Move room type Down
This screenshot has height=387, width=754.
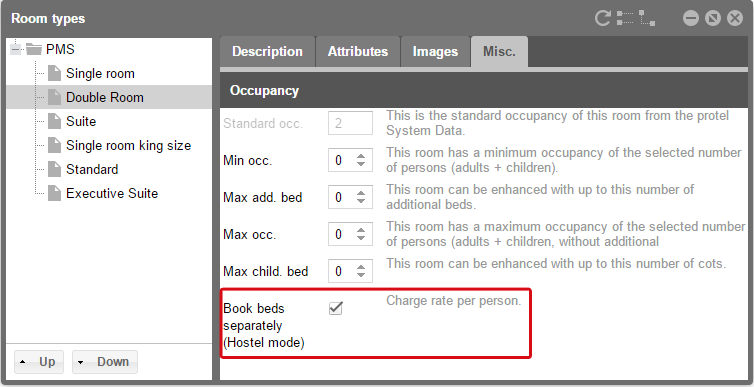(x=105, y=362)
